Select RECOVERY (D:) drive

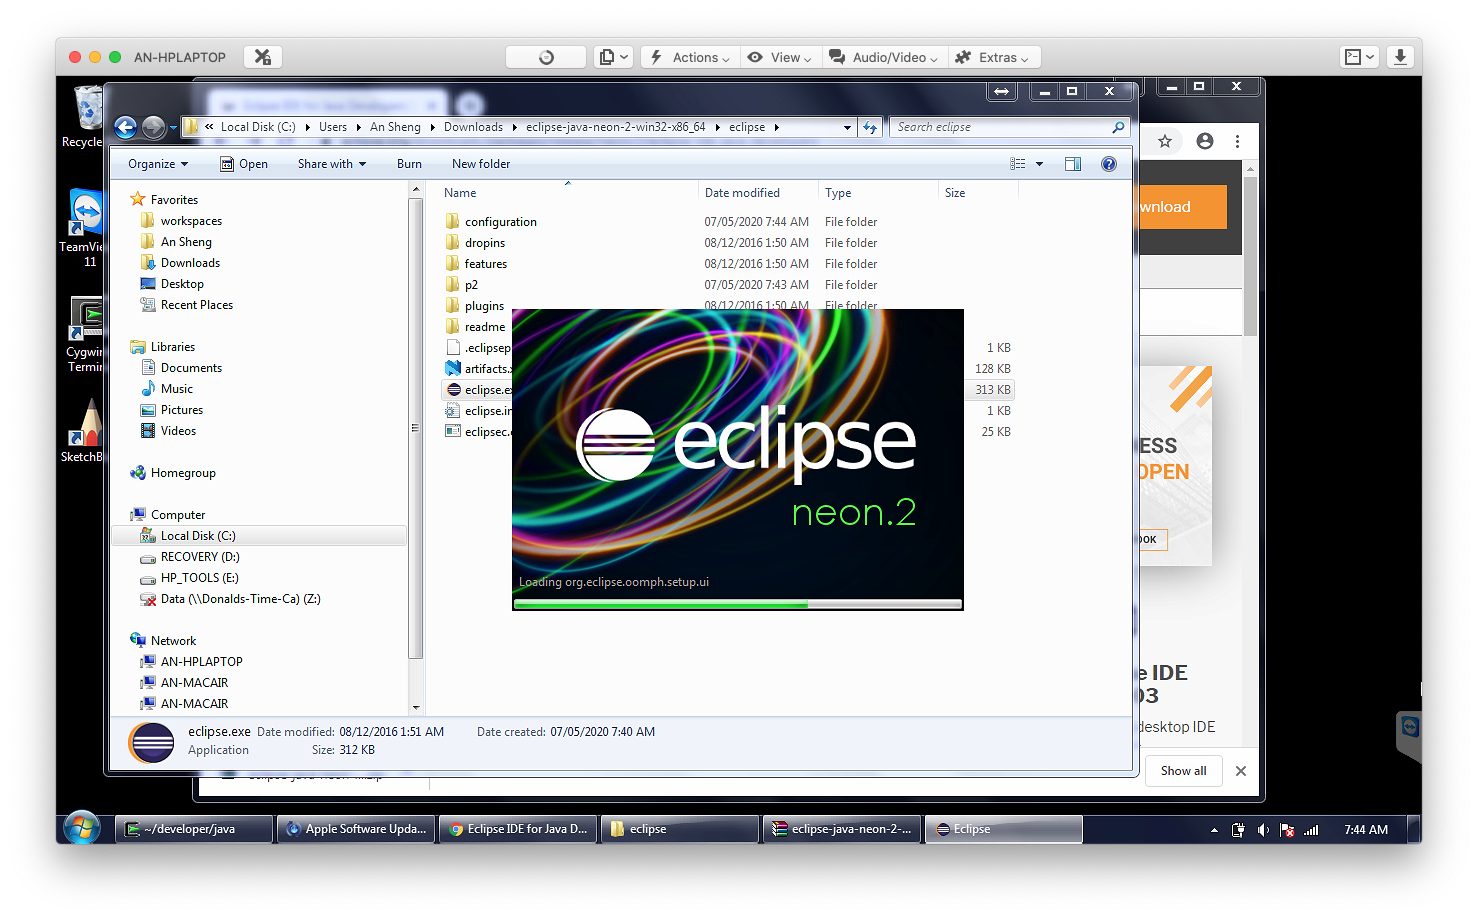[200, 557]
